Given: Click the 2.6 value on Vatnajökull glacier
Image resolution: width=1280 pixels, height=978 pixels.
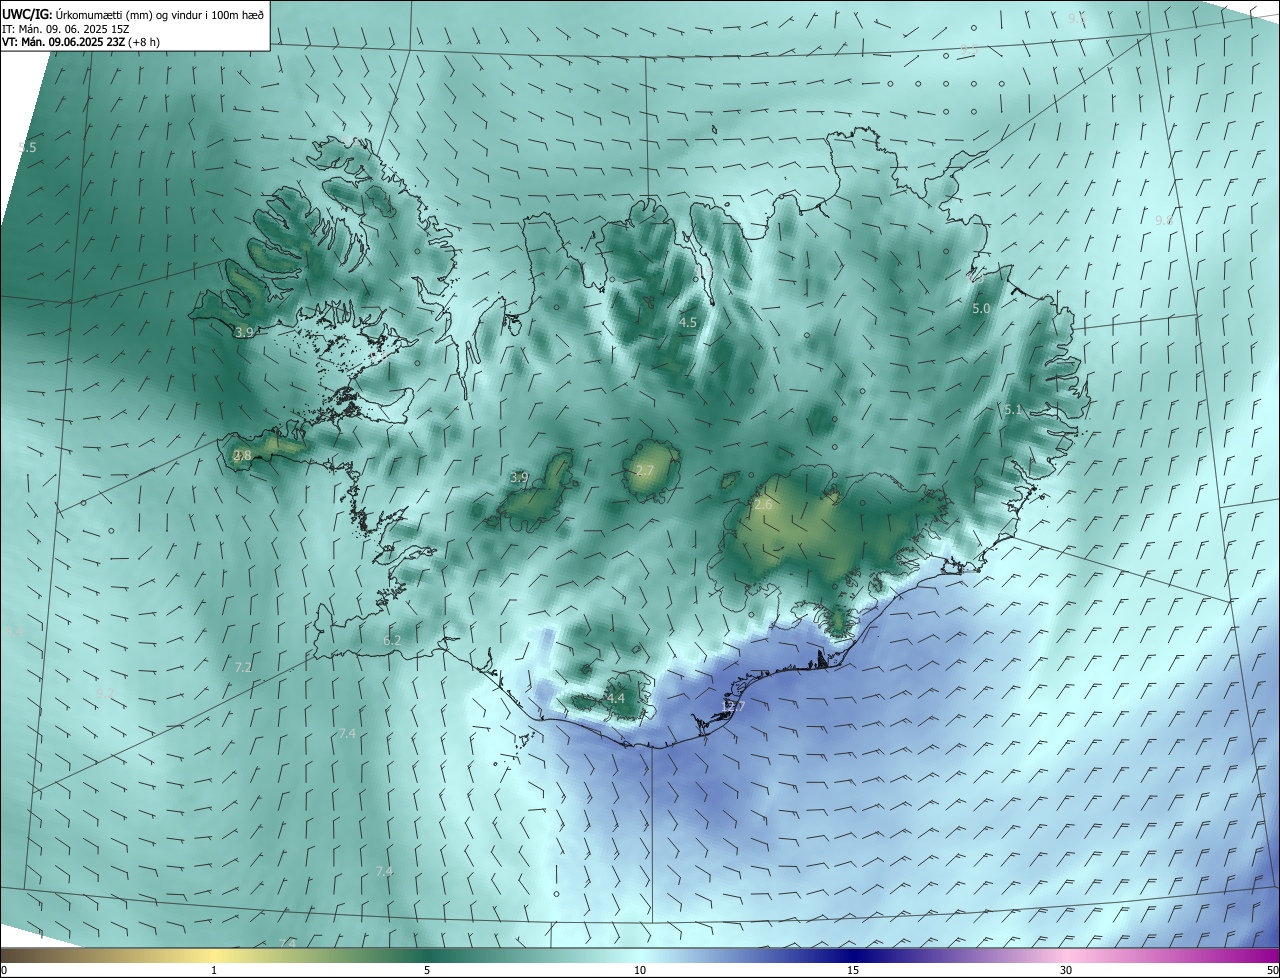Looking at the screenshot, I should pos(763,505).
